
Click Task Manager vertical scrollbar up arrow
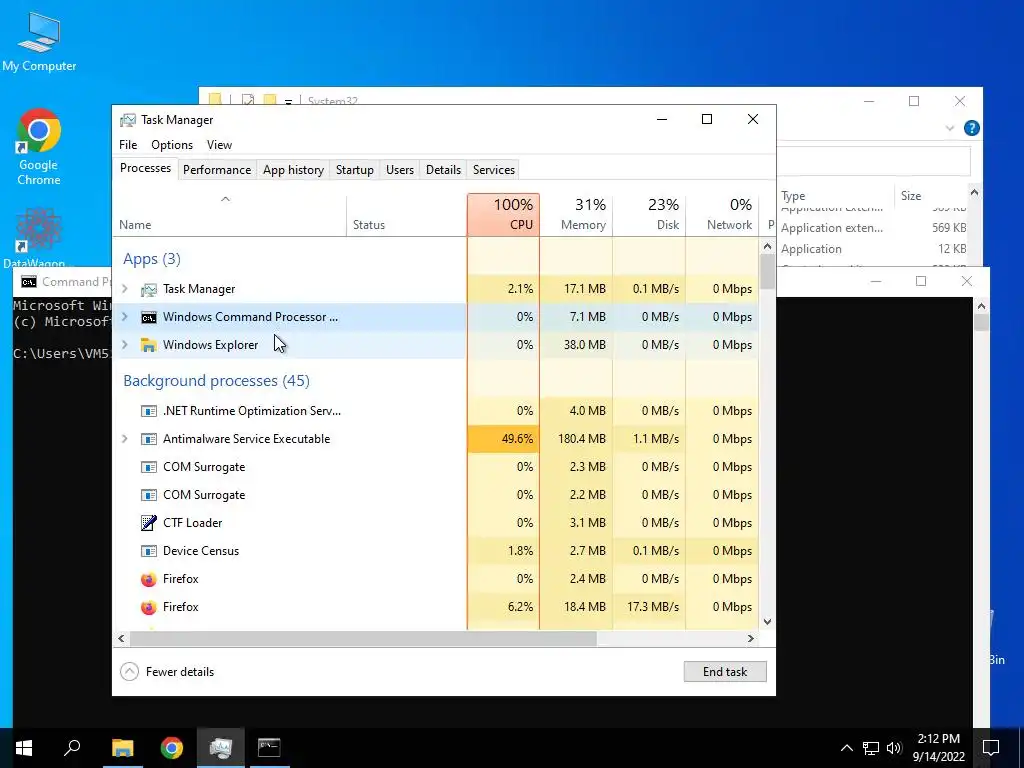pyautogui.click(x=767, y=247)
